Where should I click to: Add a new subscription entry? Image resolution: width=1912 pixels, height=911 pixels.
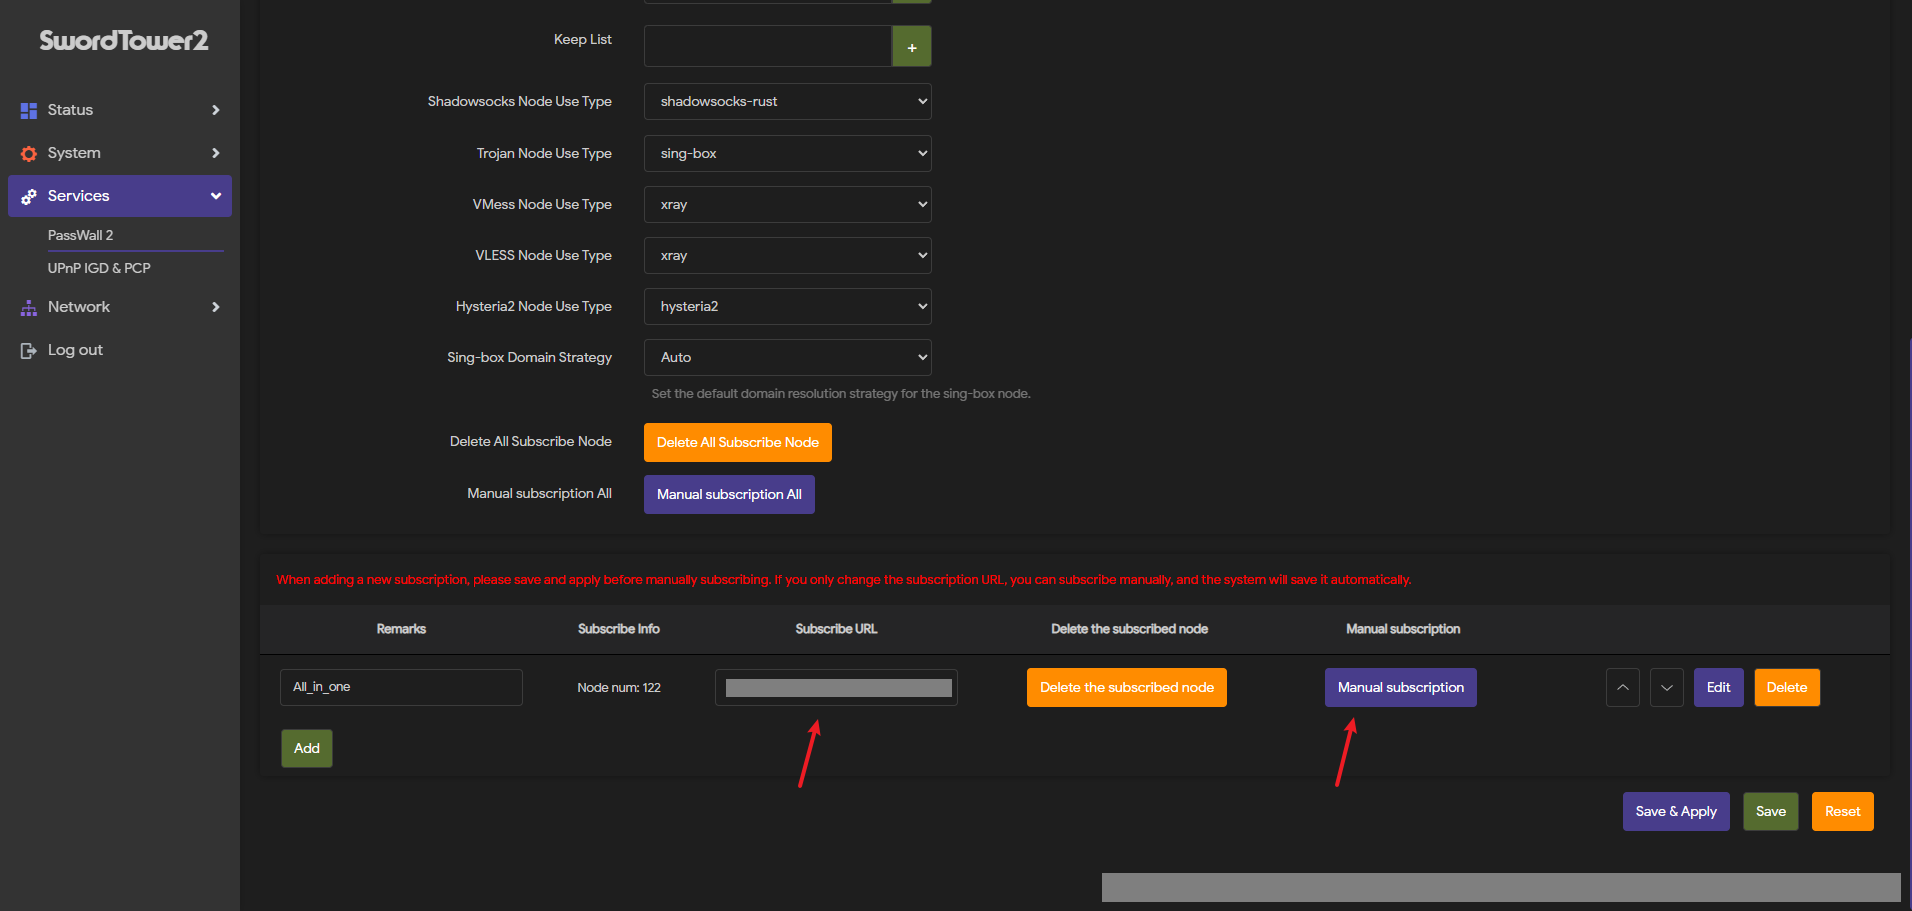click(x=307, y=749)
